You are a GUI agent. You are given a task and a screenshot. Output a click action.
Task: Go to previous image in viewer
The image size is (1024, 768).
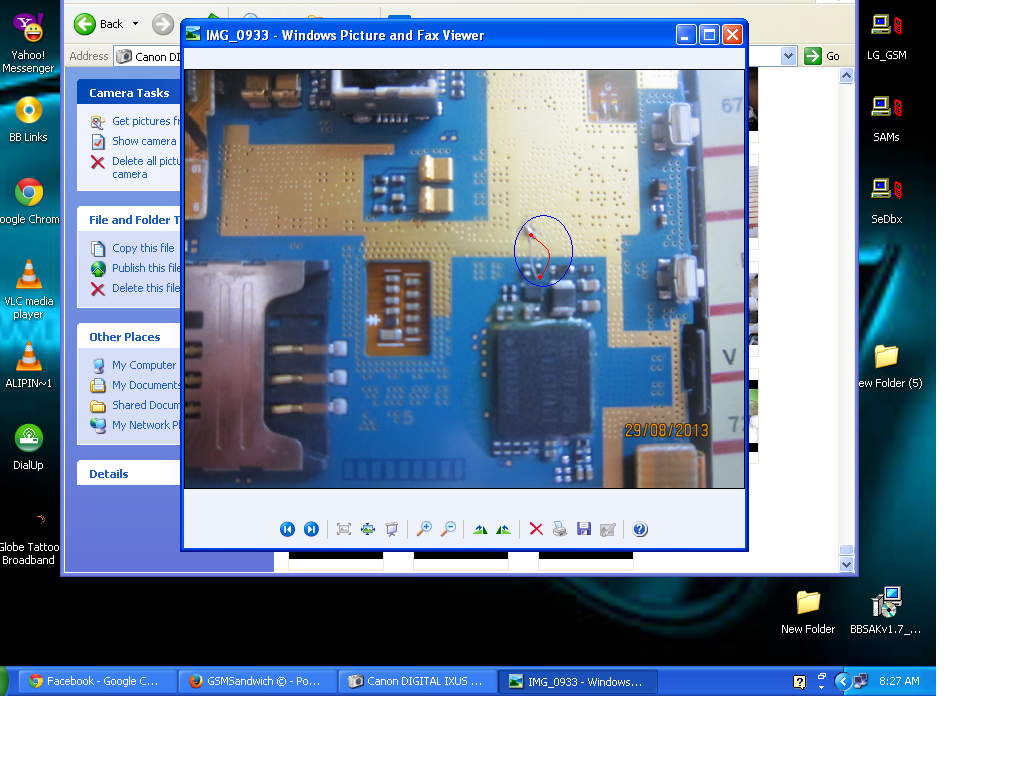pos(287,529)
